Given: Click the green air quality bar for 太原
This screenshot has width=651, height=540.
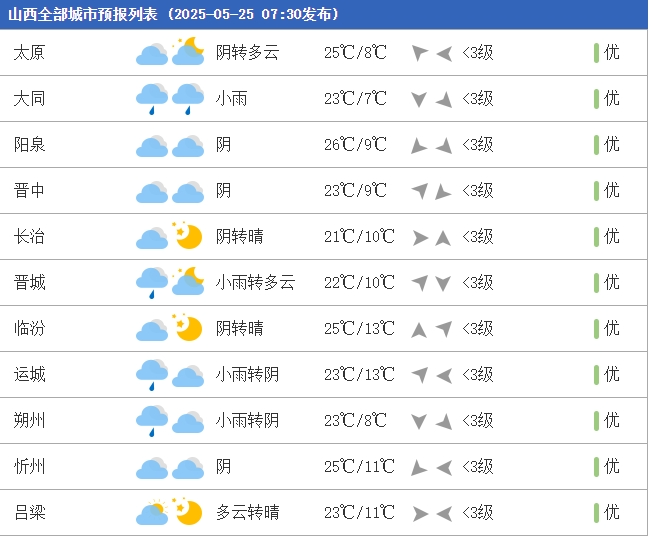Looking at the screenshot, I should [596, 53].
